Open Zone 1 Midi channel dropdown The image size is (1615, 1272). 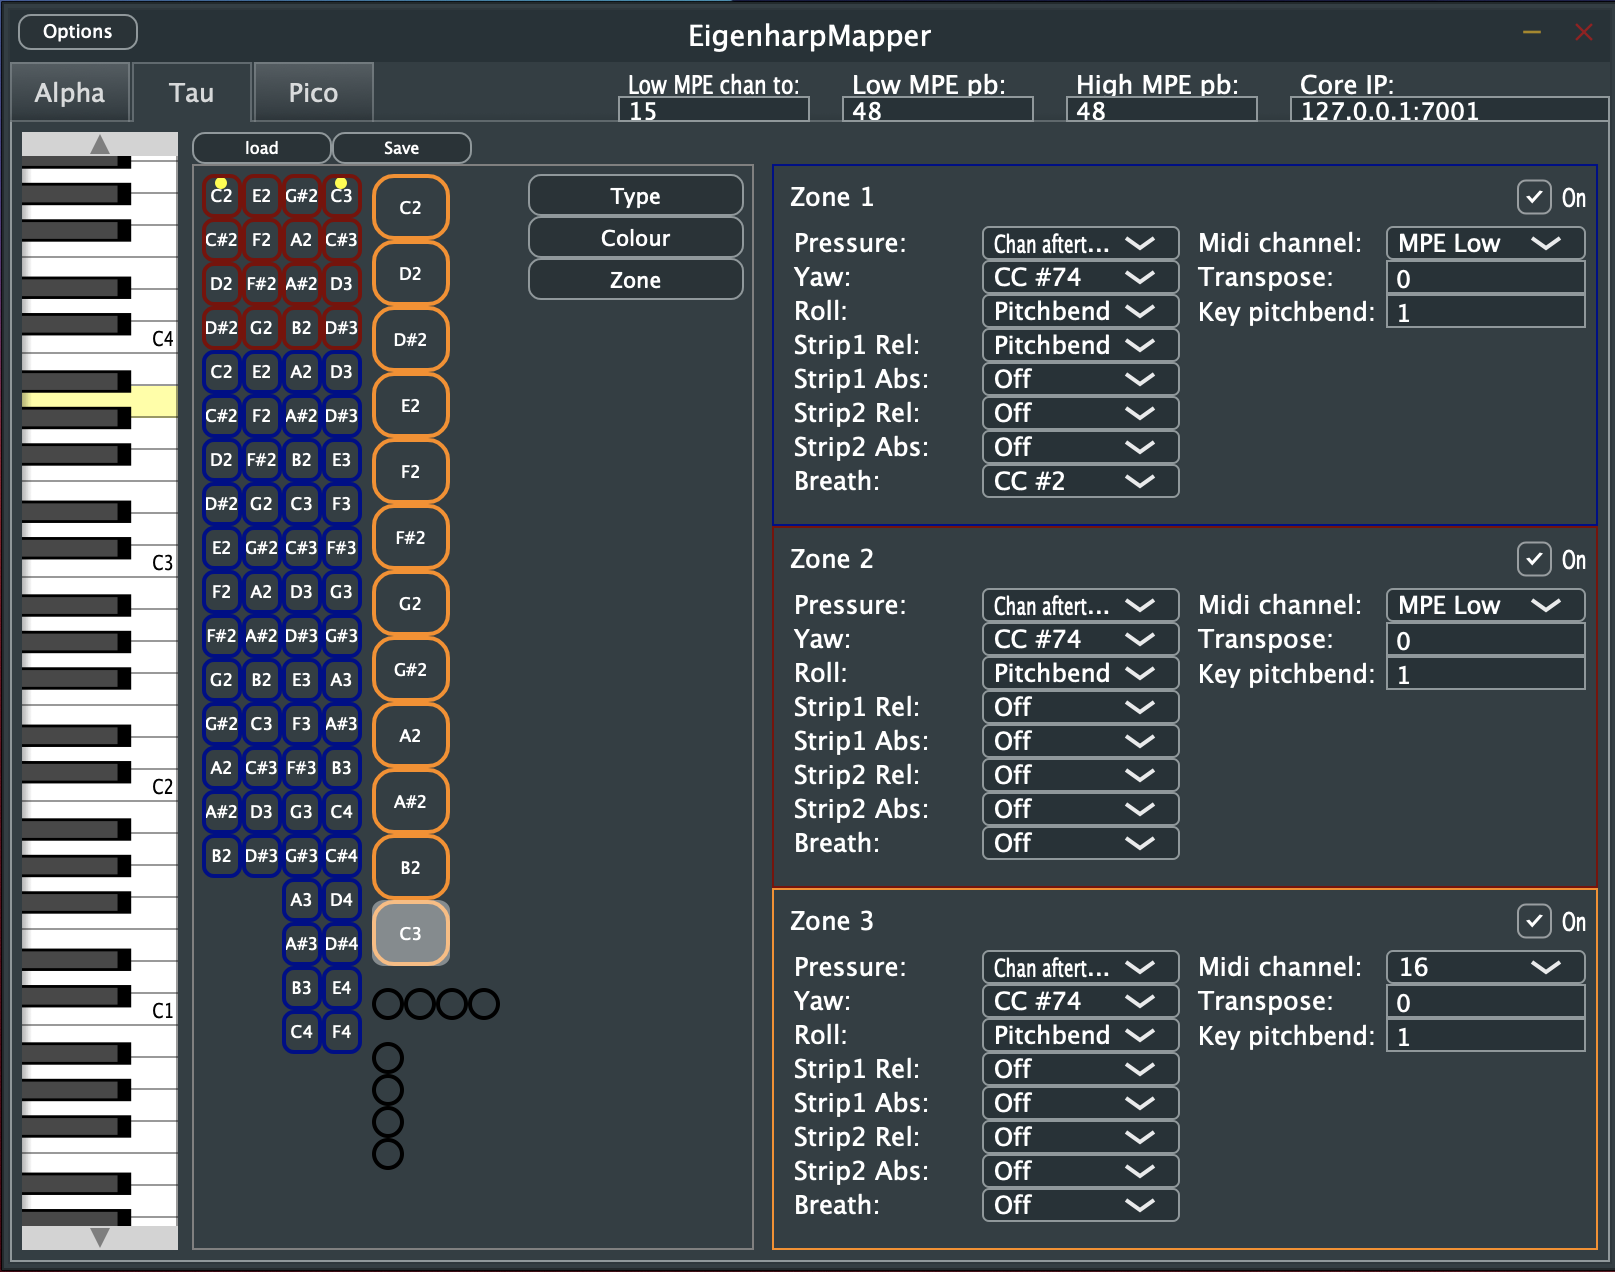1485,244
